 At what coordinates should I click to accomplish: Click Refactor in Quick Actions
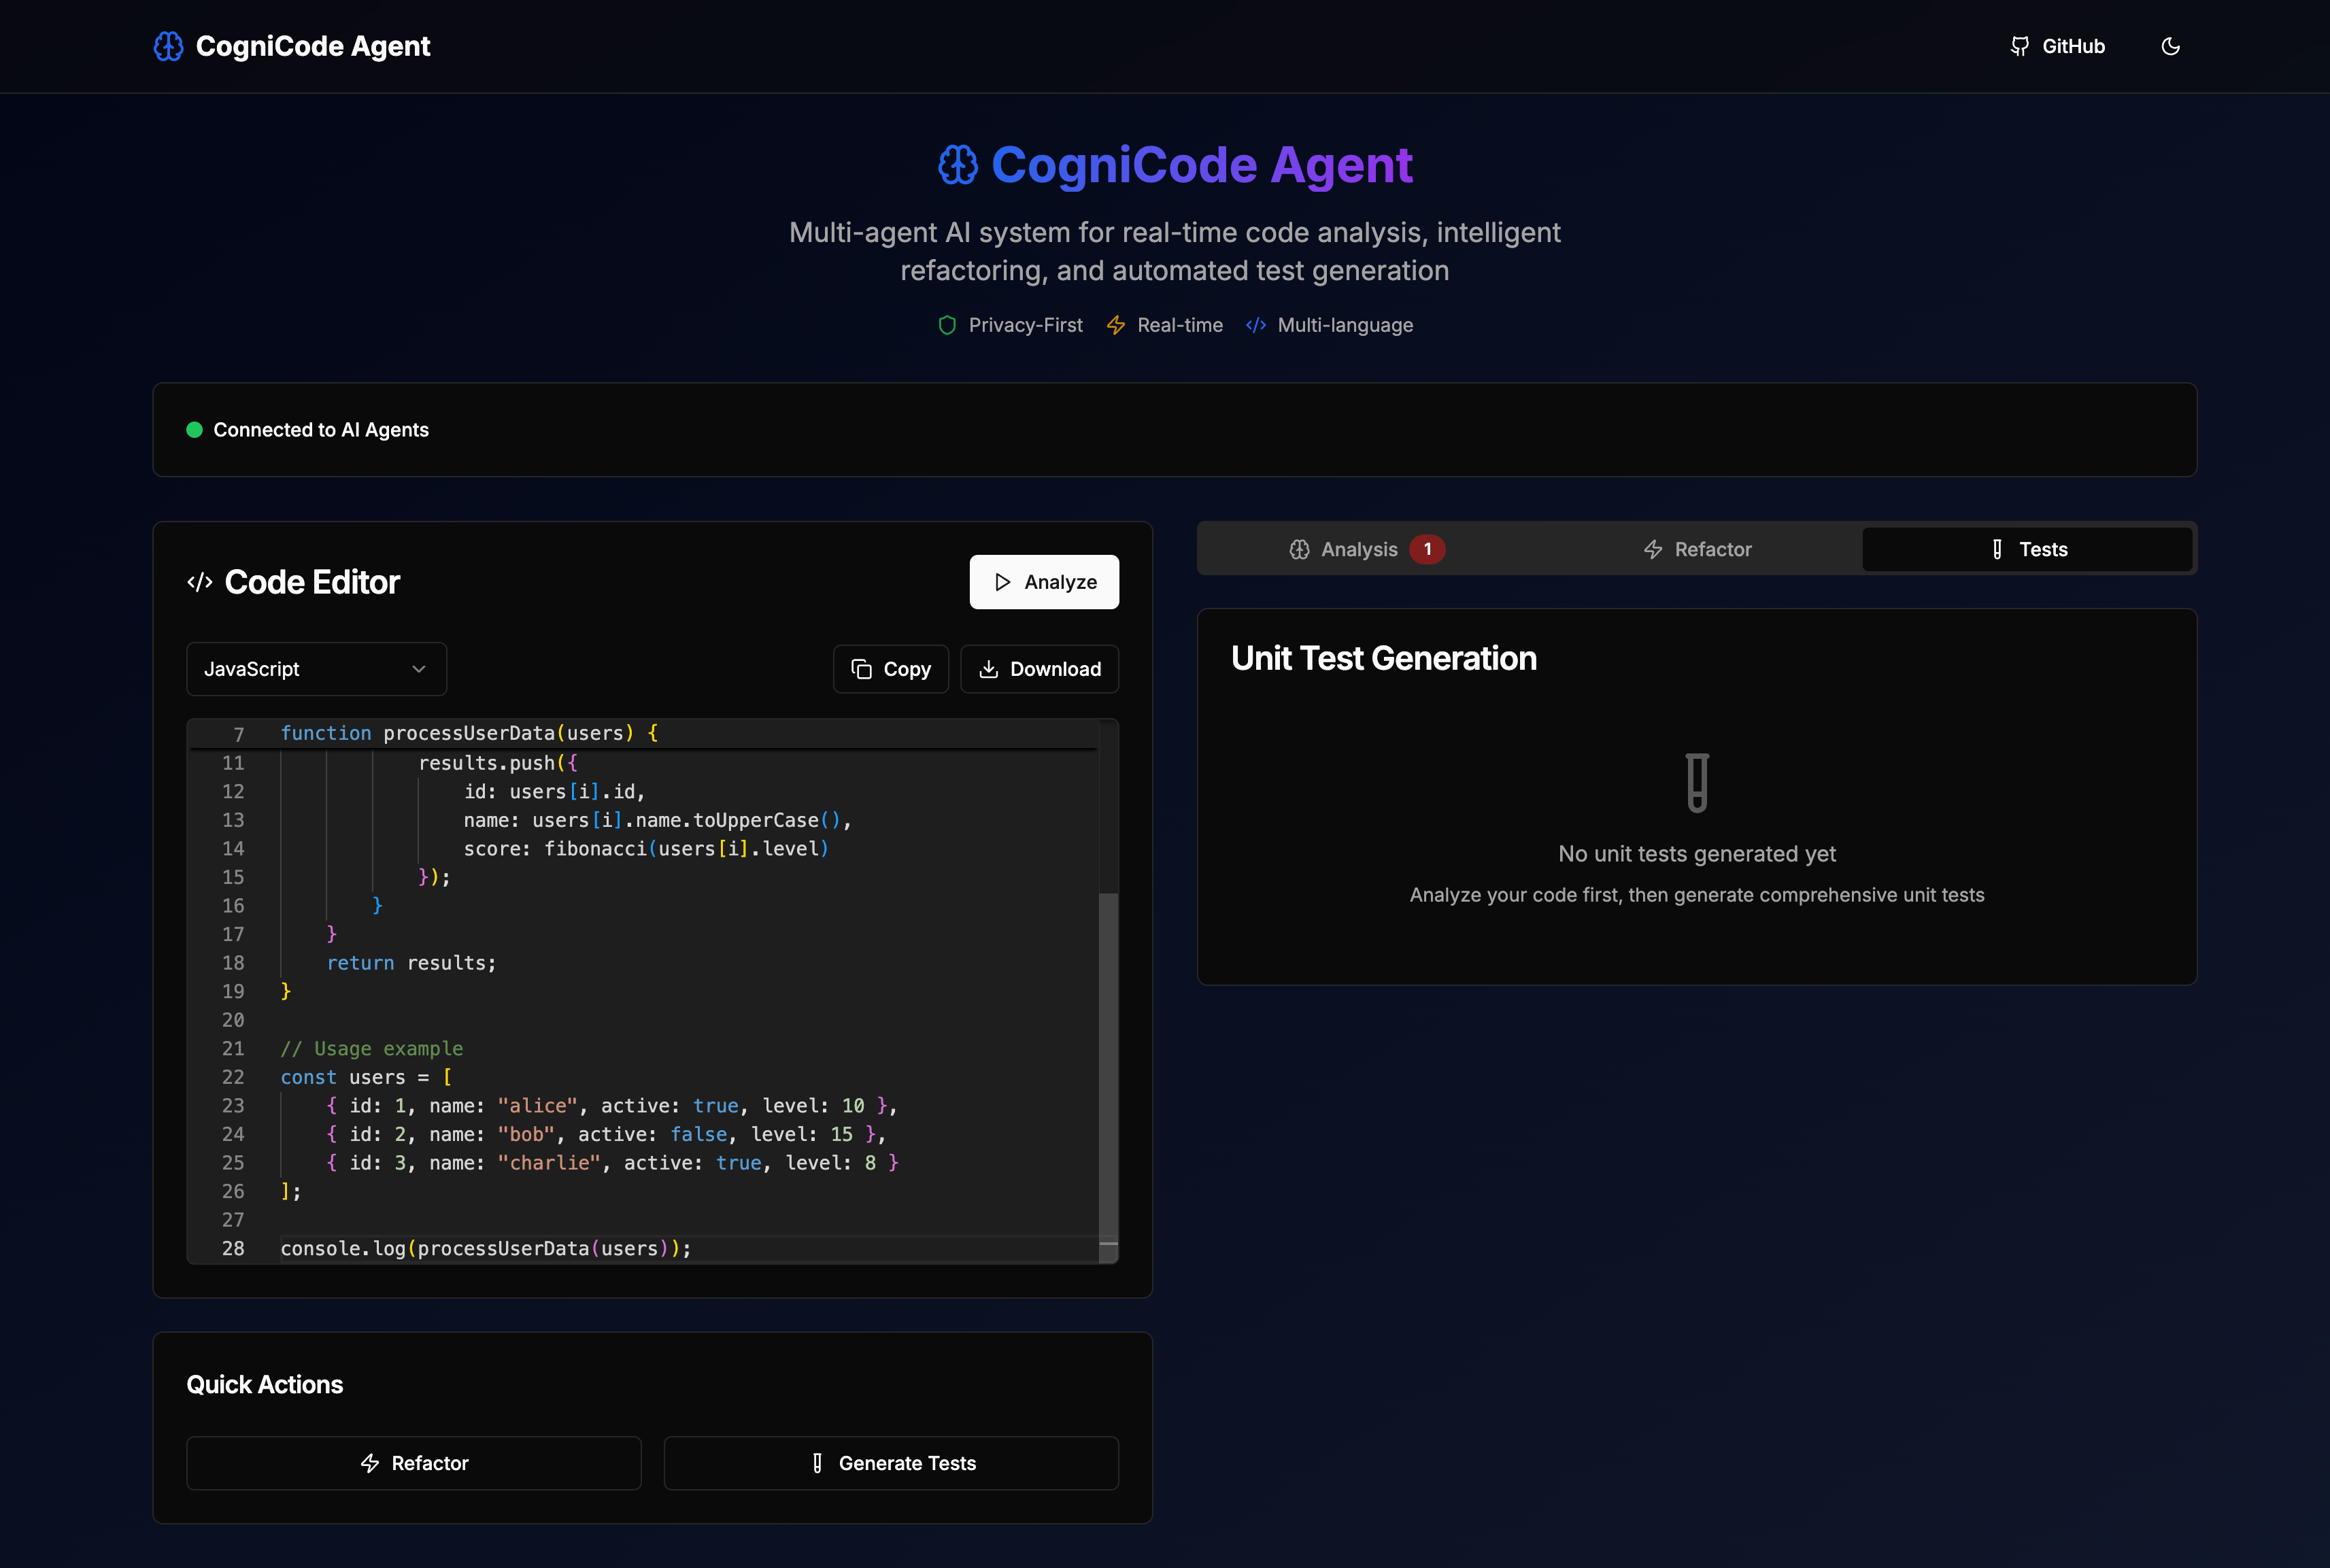click(x=413, y=1463)
